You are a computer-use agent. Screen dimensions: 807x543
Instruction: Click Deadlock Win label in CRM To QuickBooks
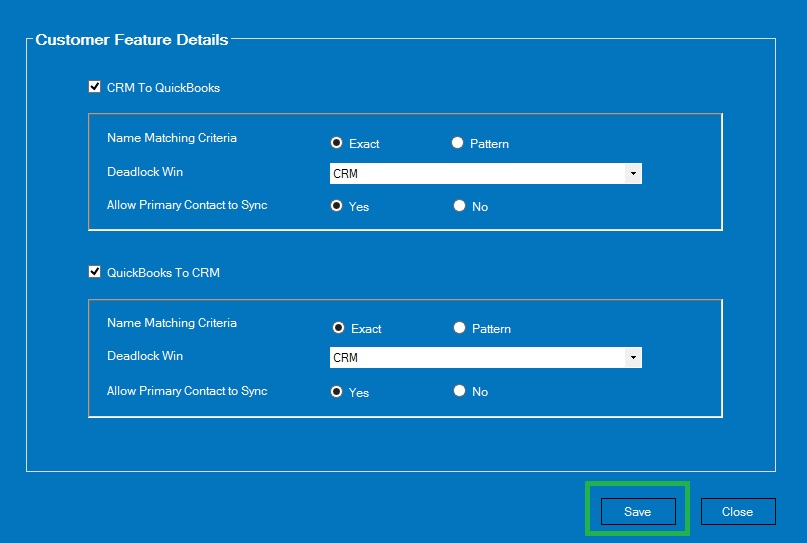(x=145, y=172)
